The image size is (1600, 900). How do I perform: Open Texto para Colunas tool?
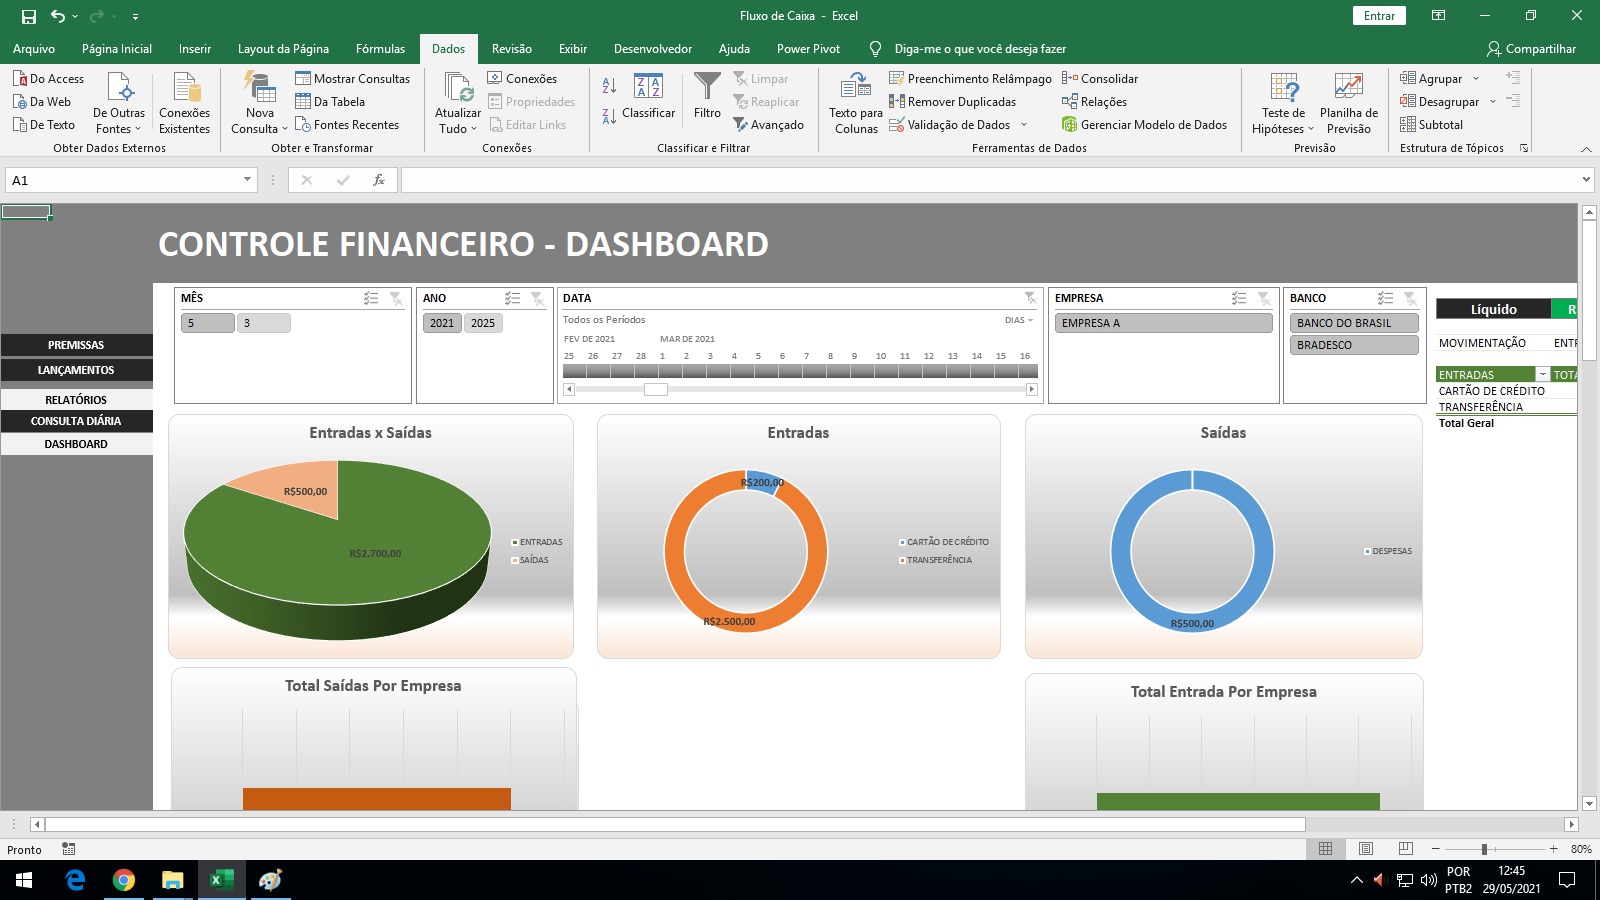[856, 103]
